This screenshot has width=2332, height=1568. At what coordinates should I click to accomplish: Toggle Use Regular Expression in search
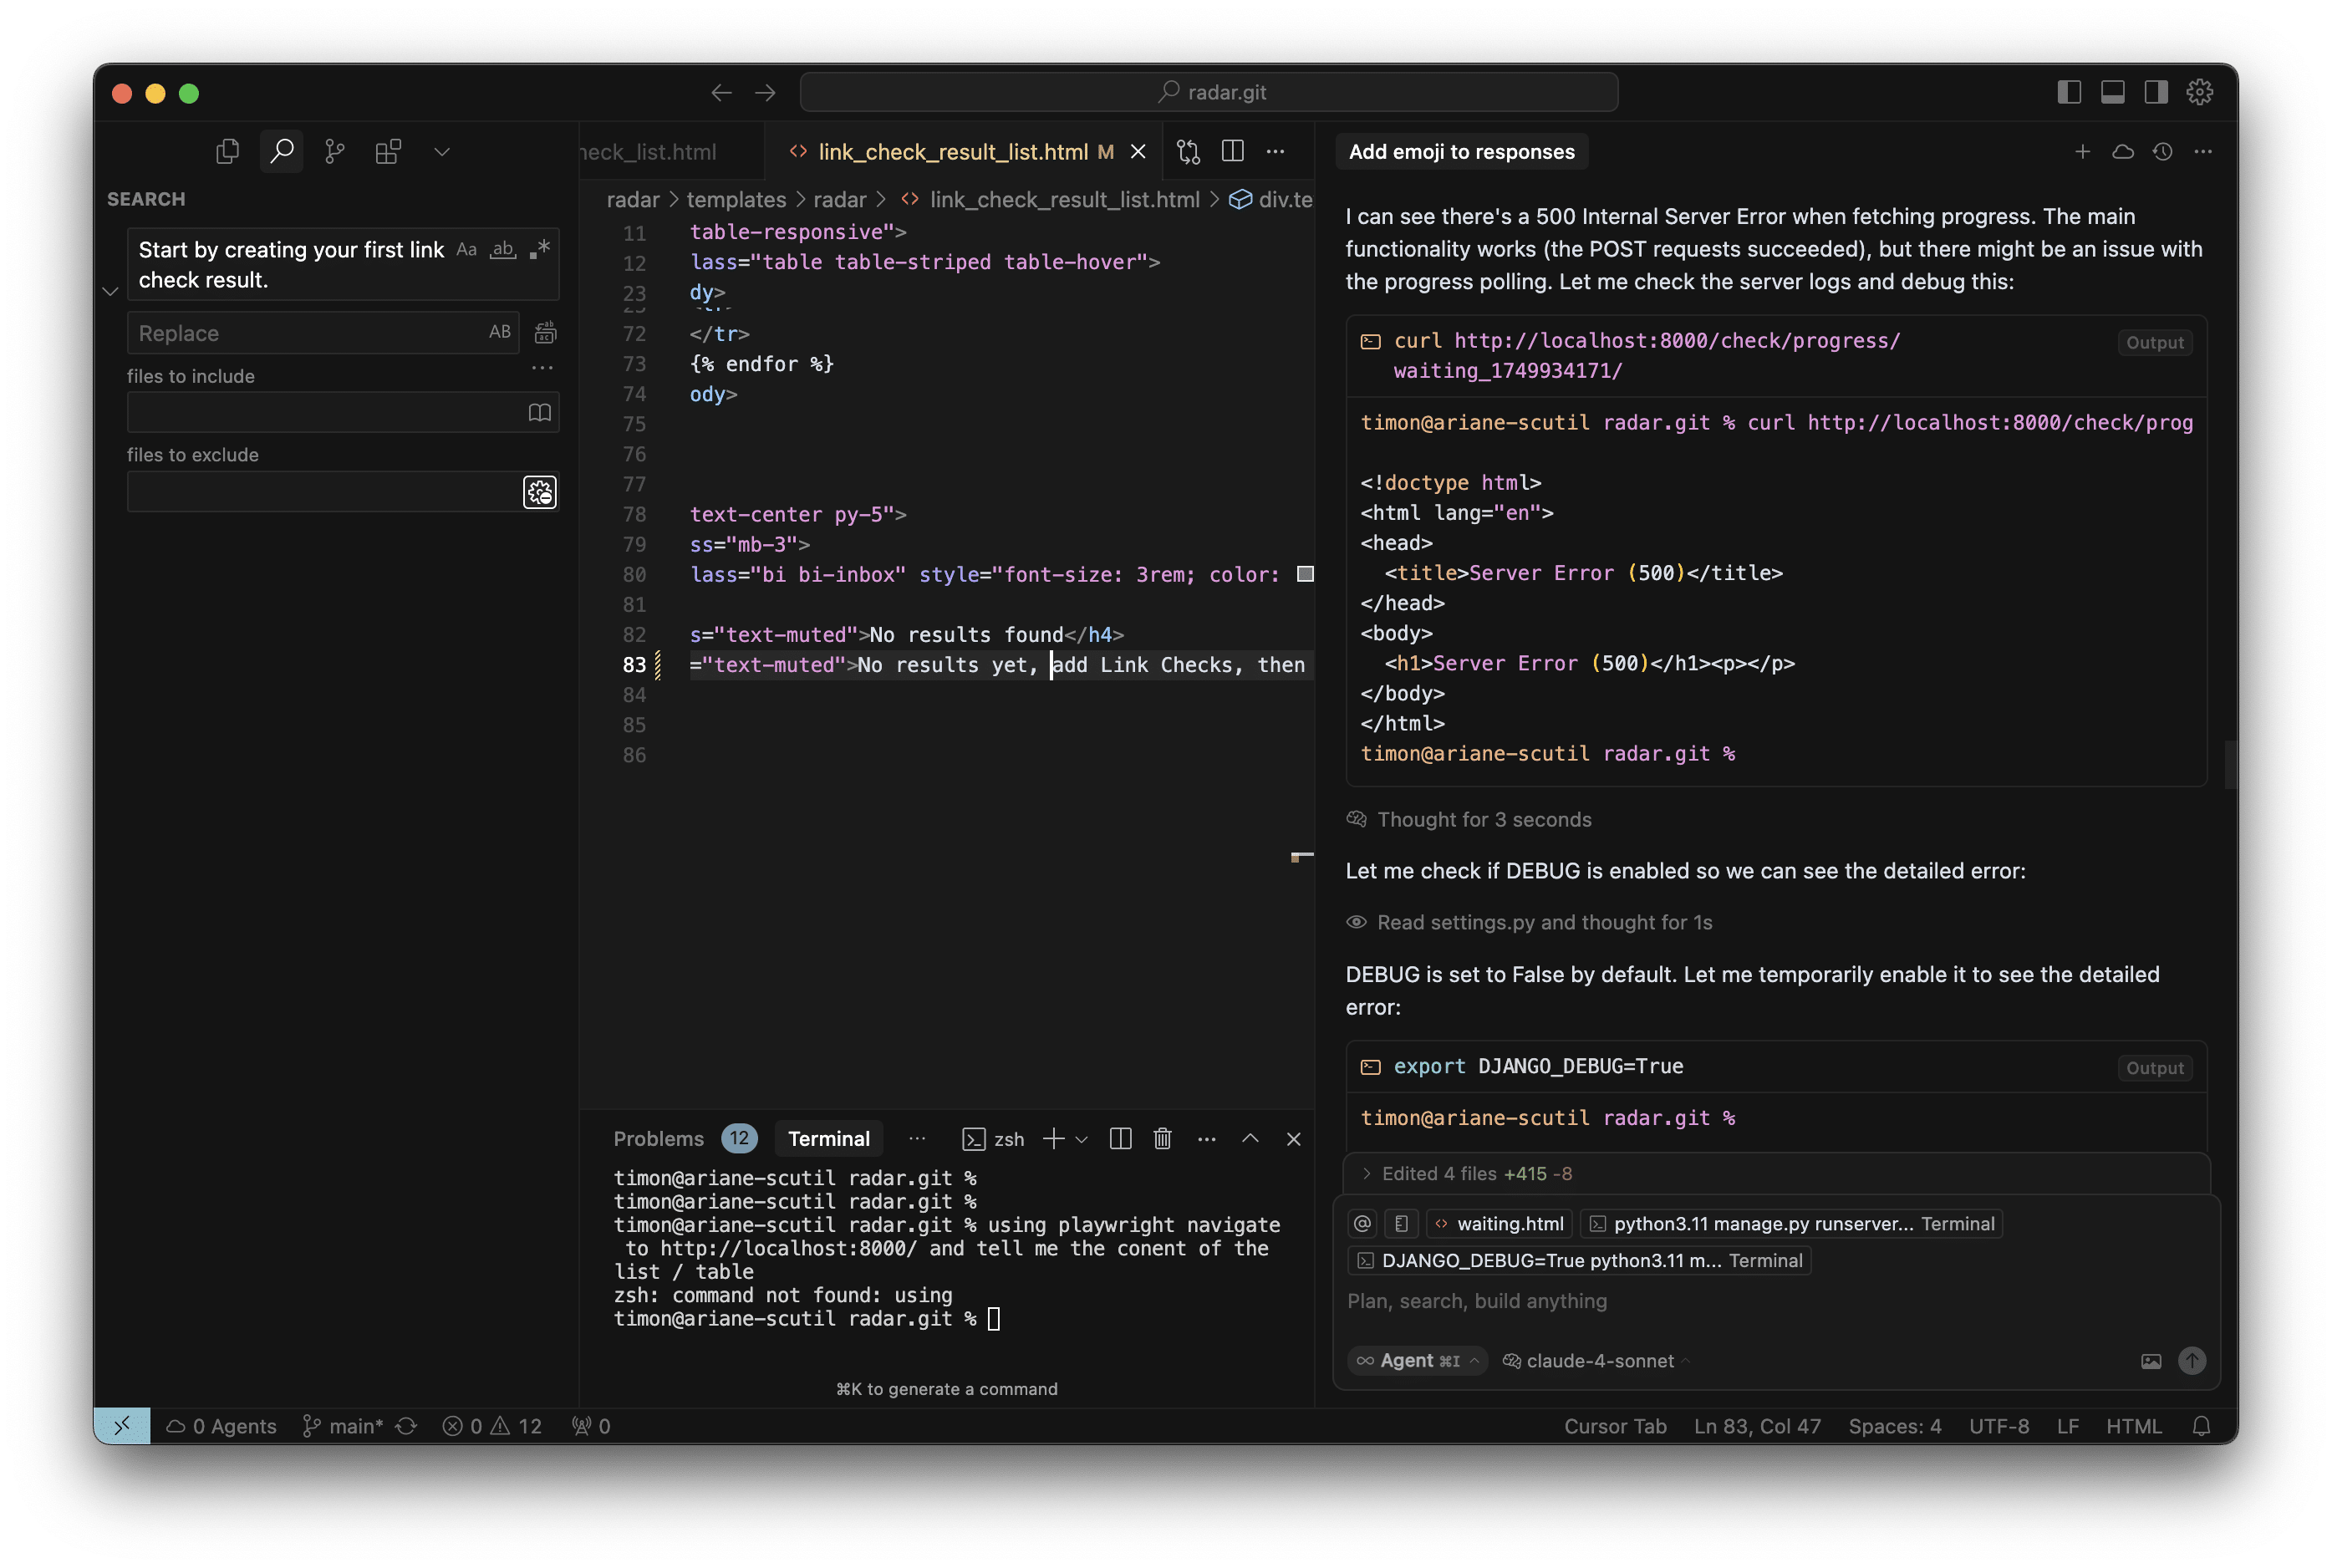coord(540,249)
